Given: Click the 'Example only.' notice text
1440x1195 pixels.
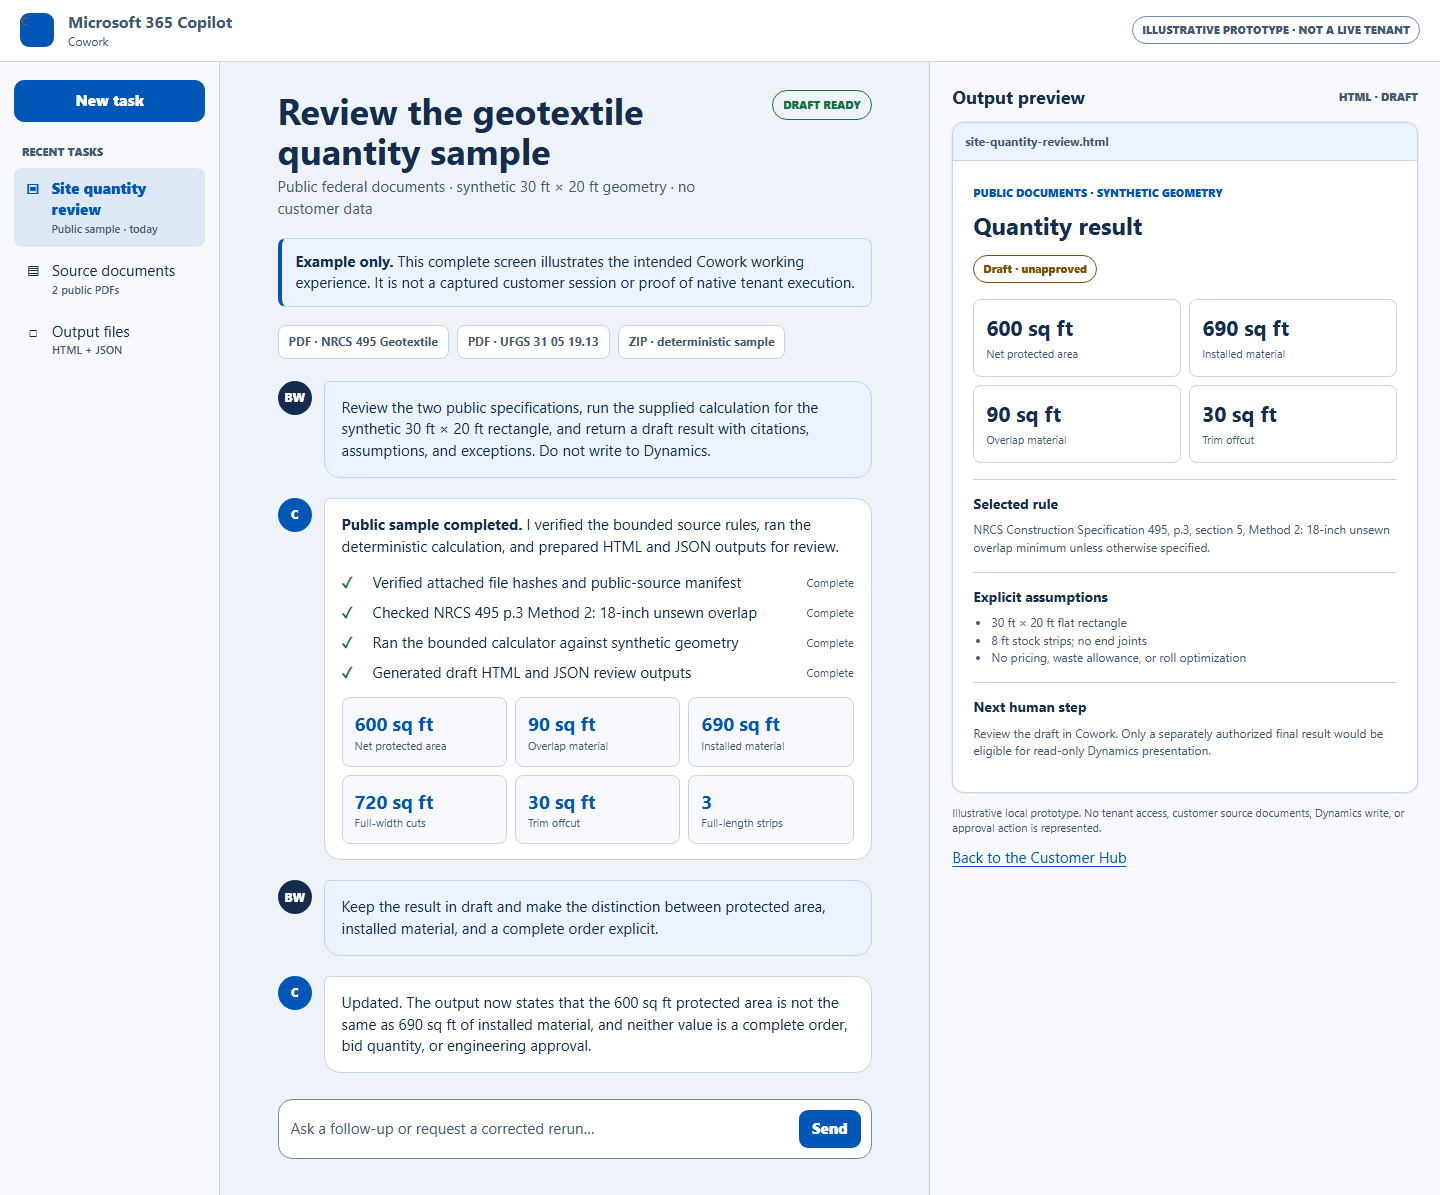Looking at the screenshot, I should [344, 262].
